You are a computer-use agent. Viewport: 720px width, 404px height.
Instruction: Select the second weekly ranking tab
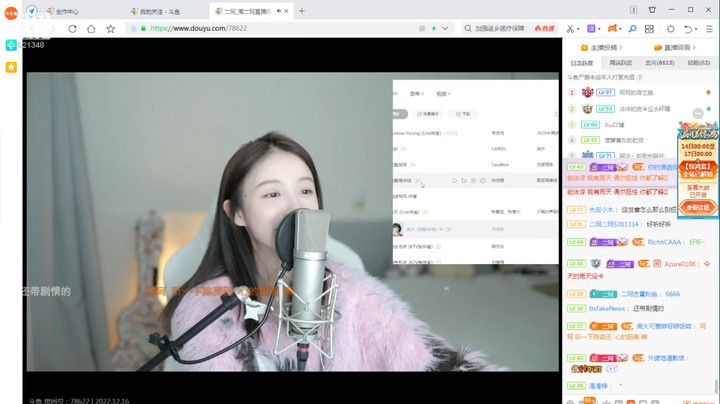click(620, 63)
